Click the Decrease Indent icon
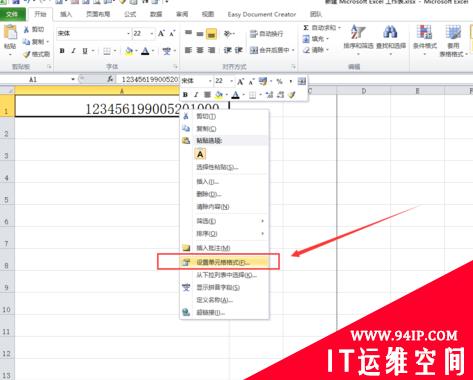 click(228, 50)
